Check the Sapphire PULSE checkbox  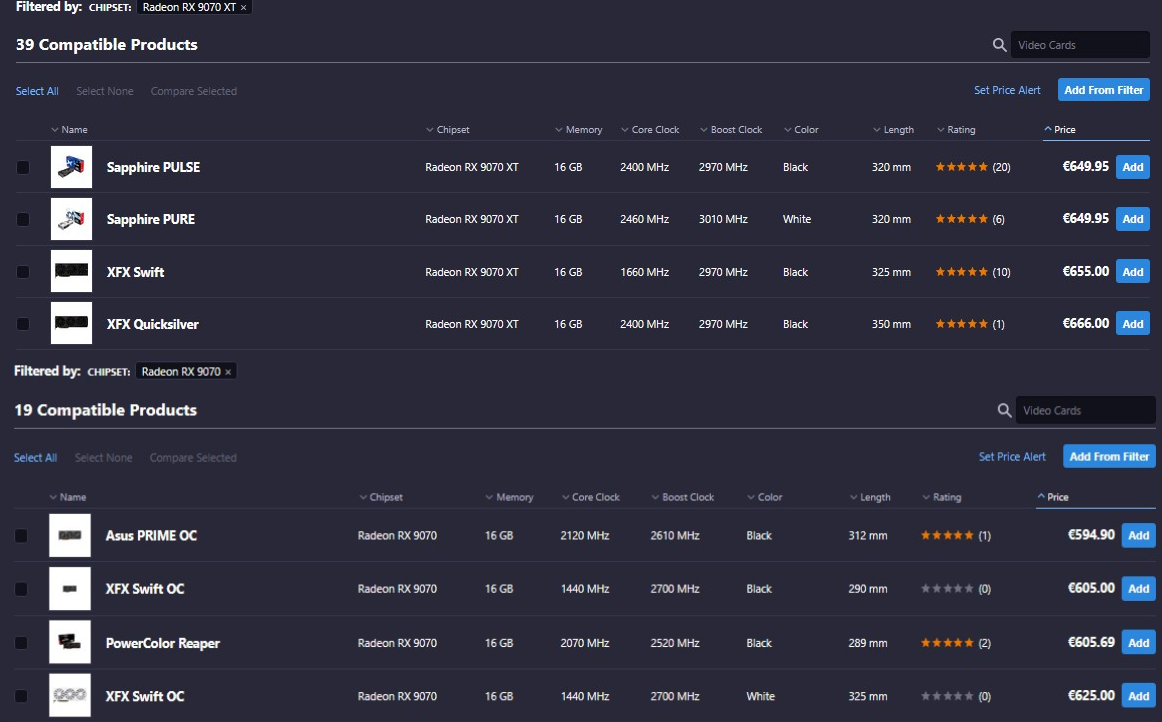(23, 168)
